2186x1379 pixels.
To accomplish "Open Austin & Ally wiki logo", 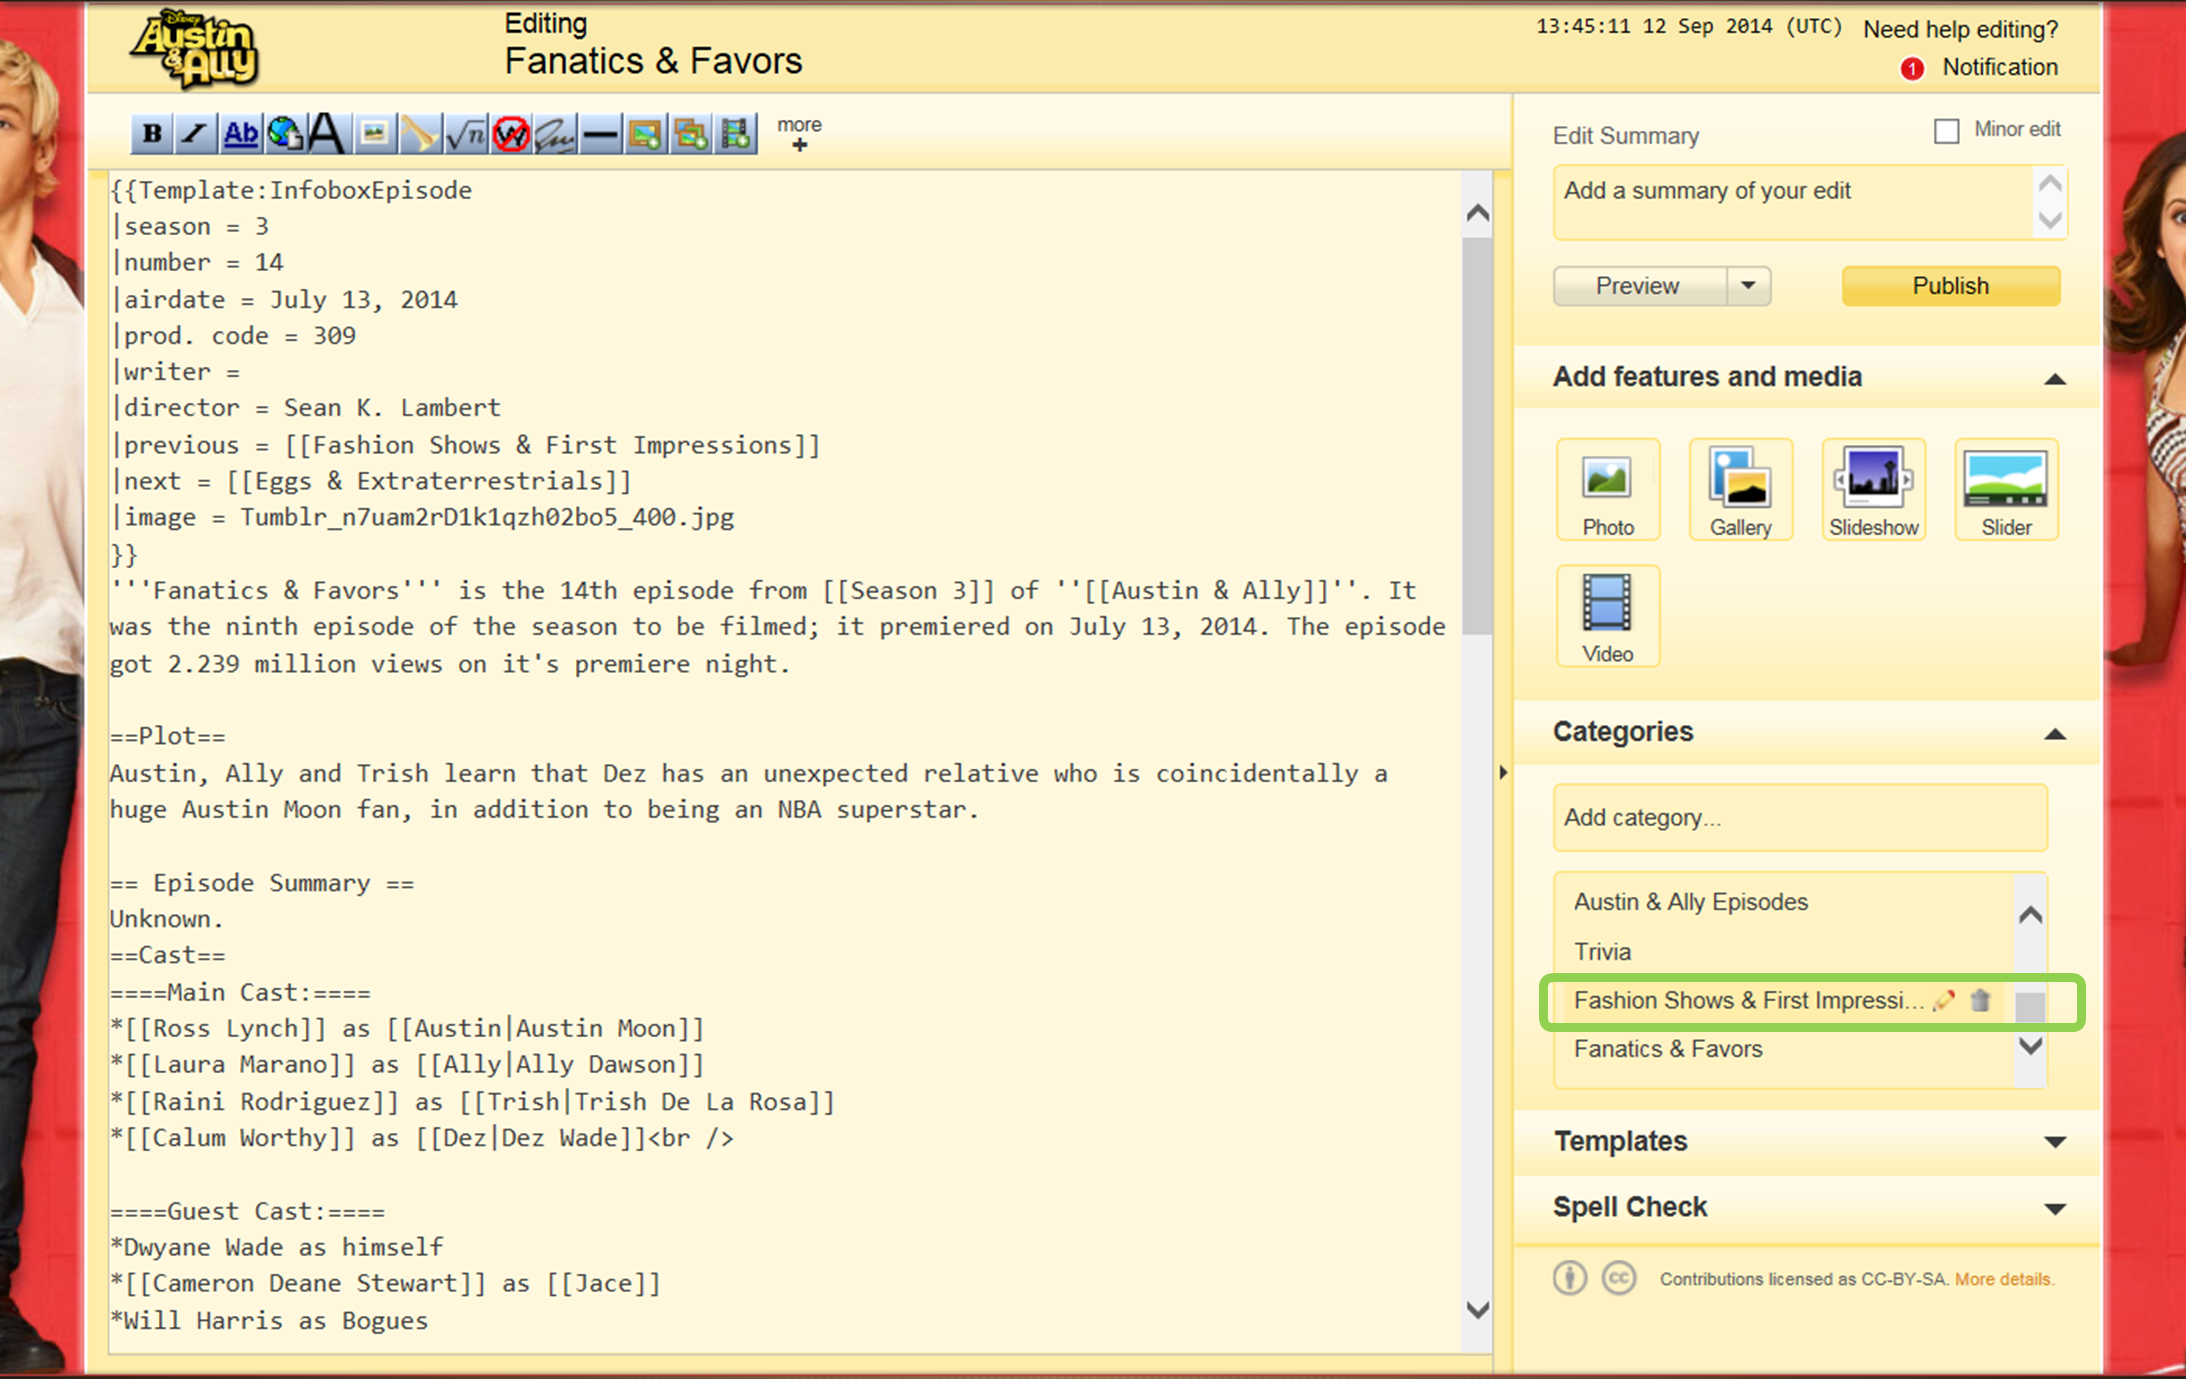I will click(x=194, y=49).
